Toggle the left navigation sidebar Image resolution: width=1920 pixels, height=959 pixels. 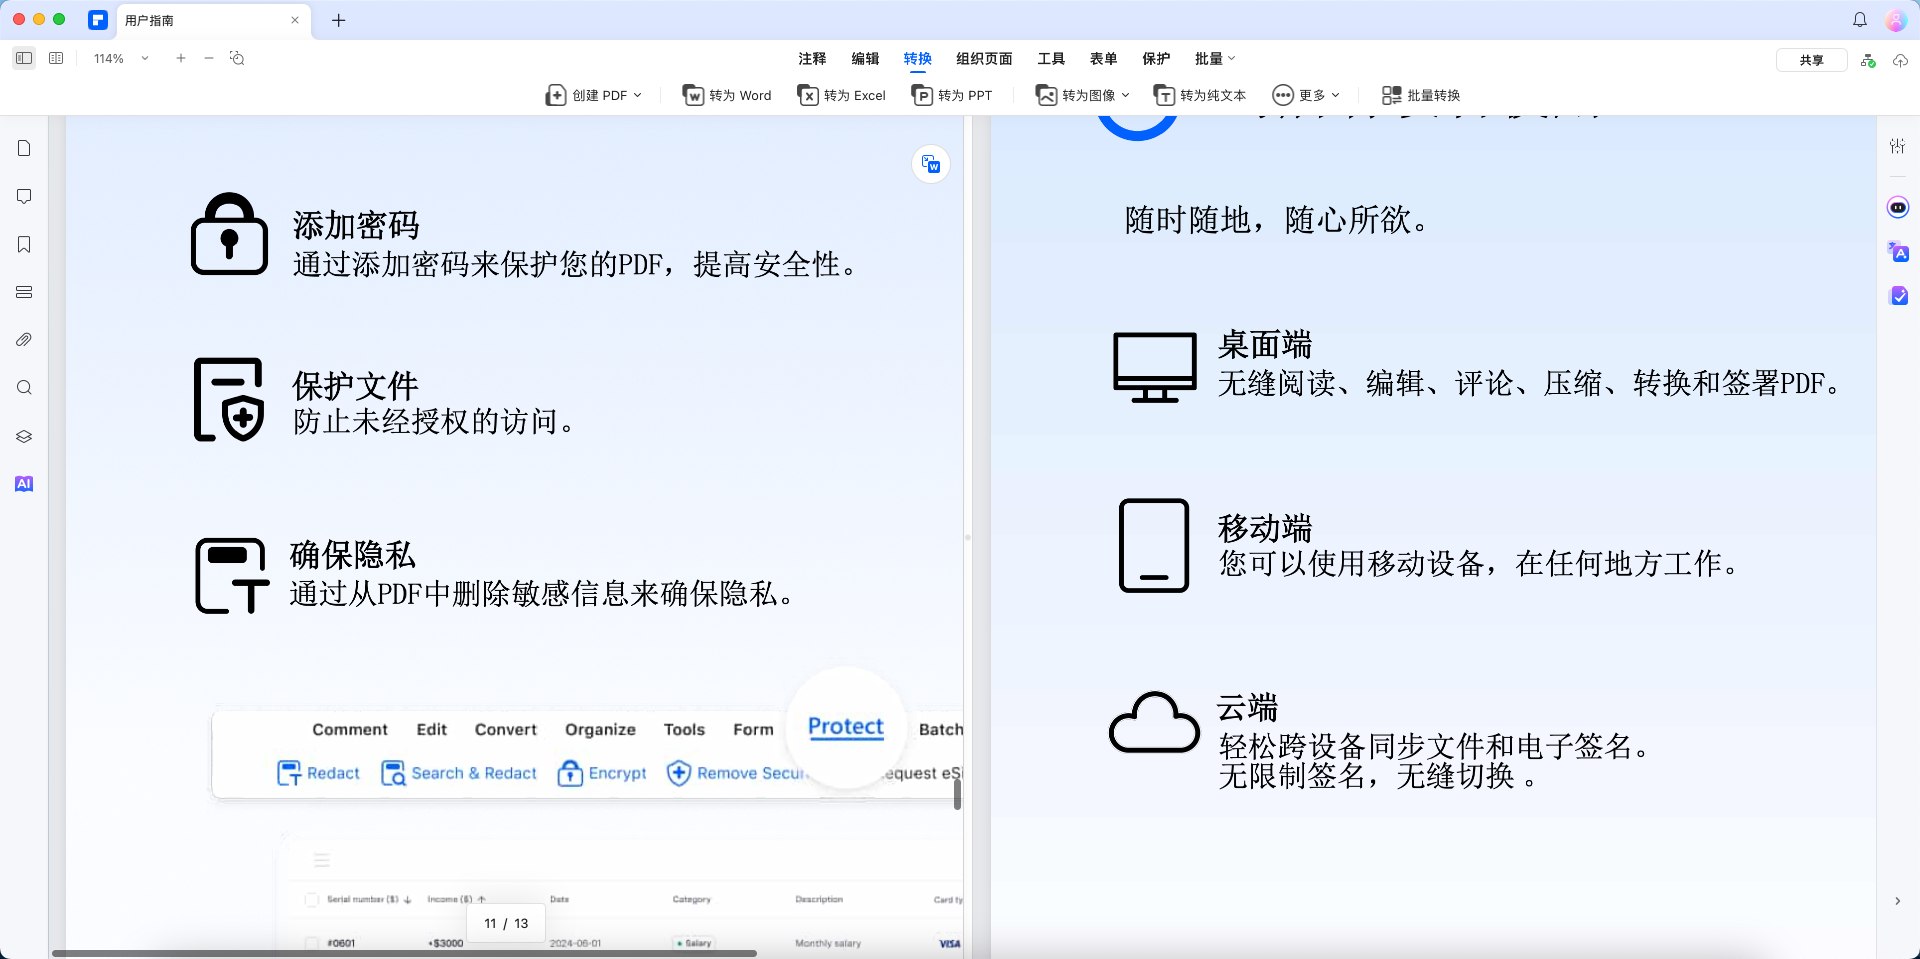(24, 59)
